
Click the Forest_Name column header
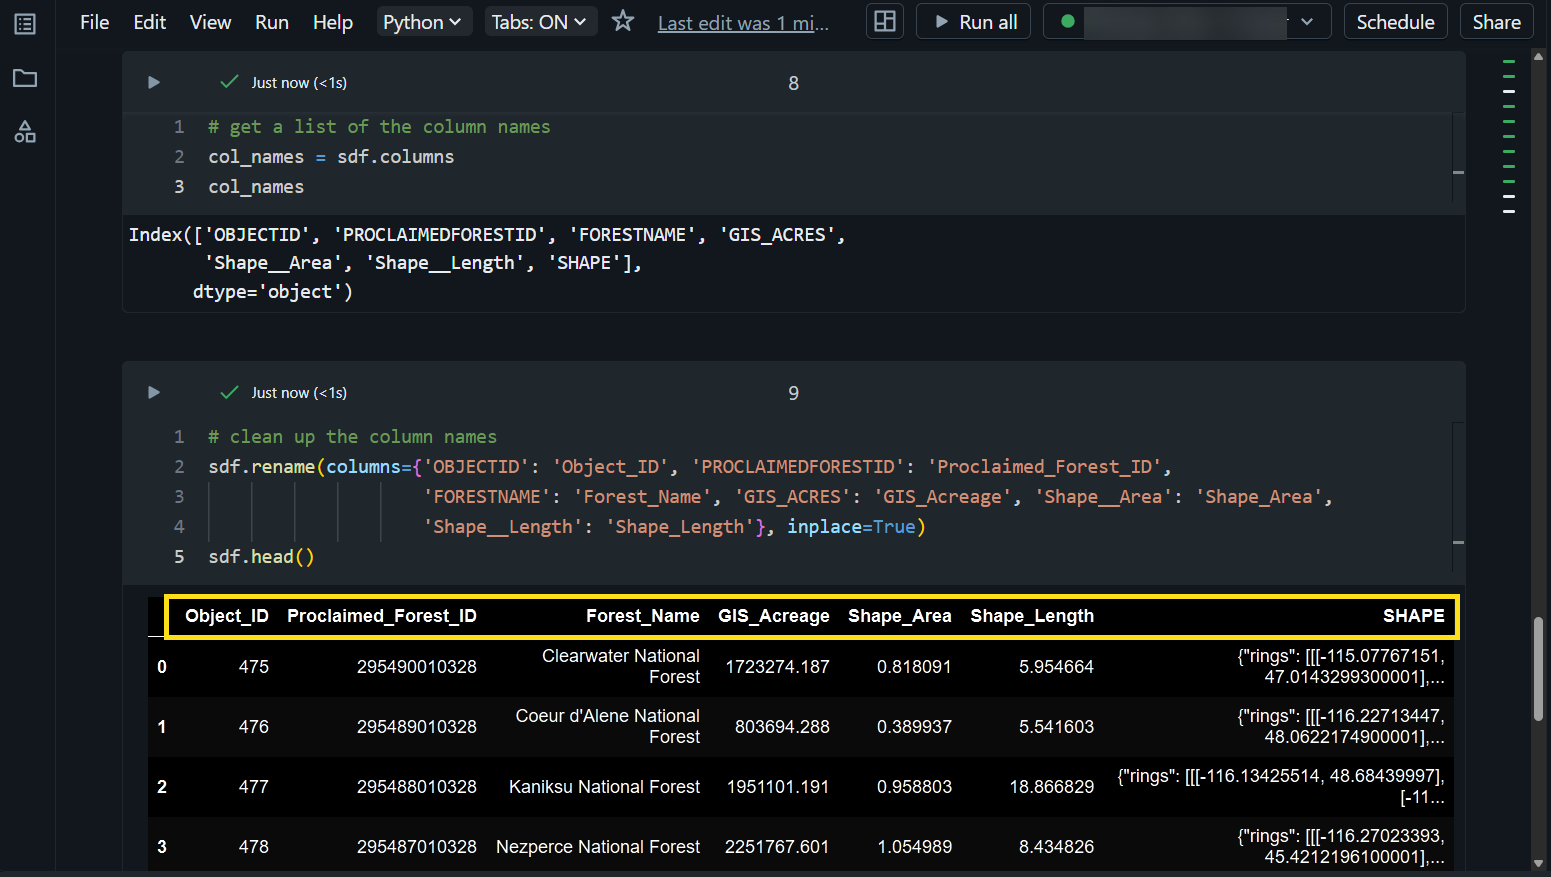[x=642, y=616]
